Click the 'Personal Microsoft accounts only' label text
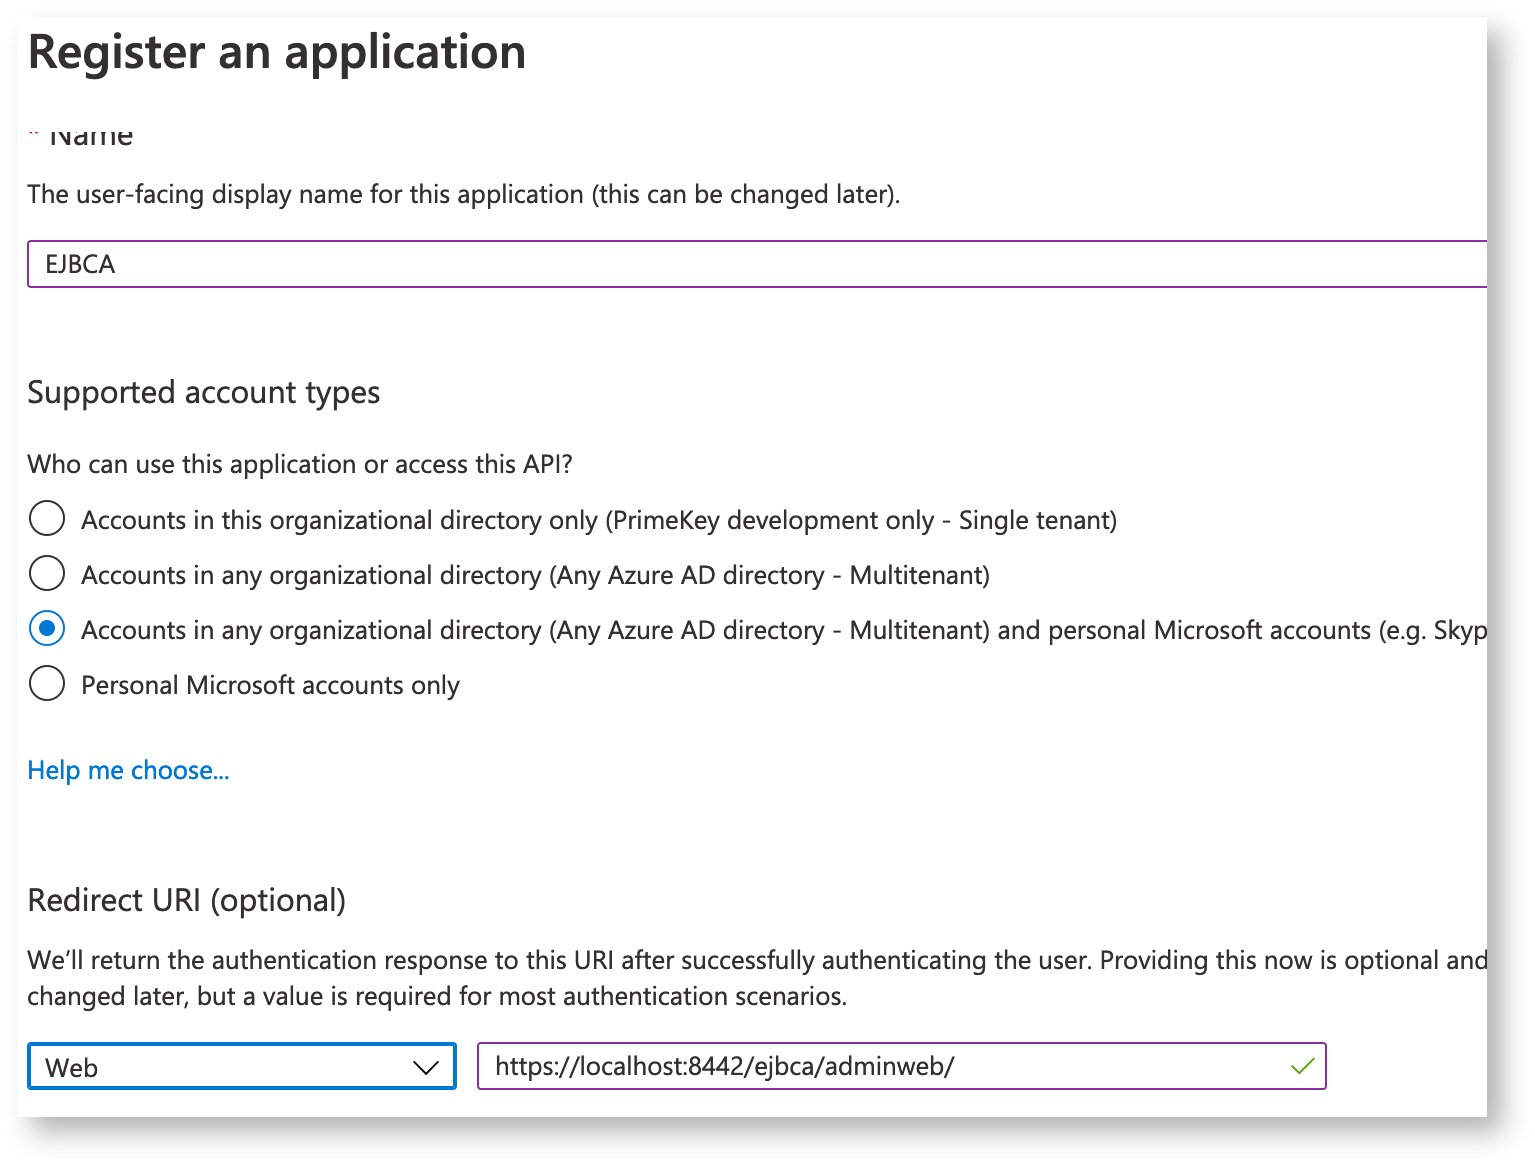 270,685
